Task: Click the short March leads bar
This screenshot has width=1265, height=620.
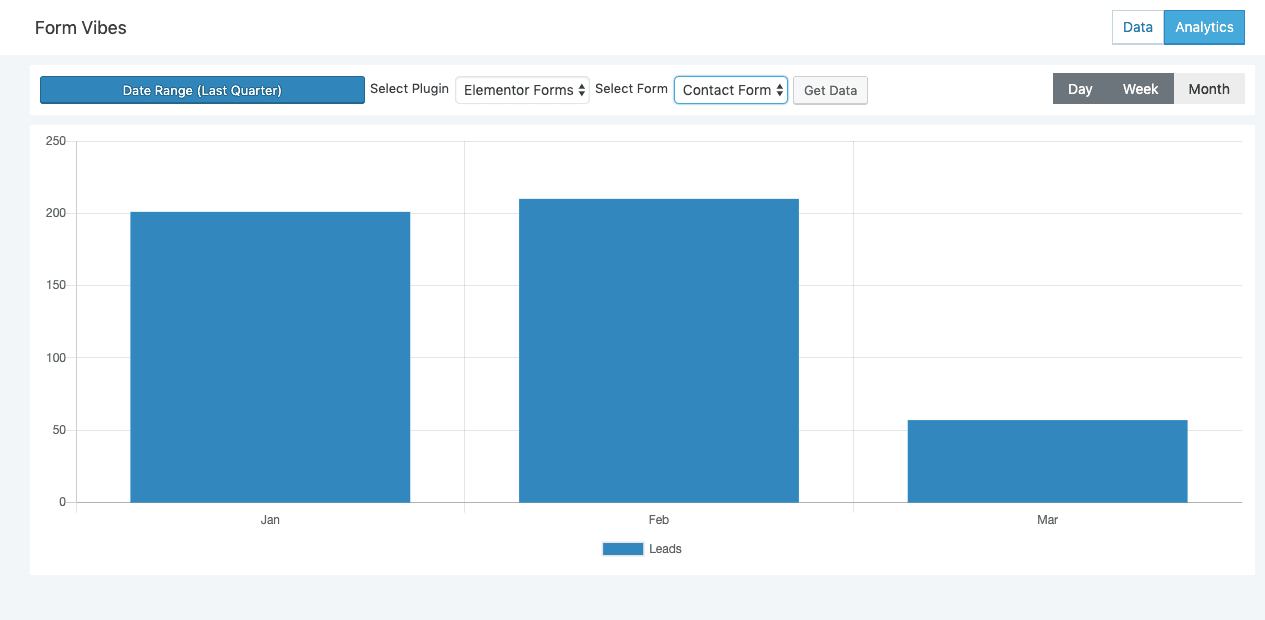Action: point(1047,461)
